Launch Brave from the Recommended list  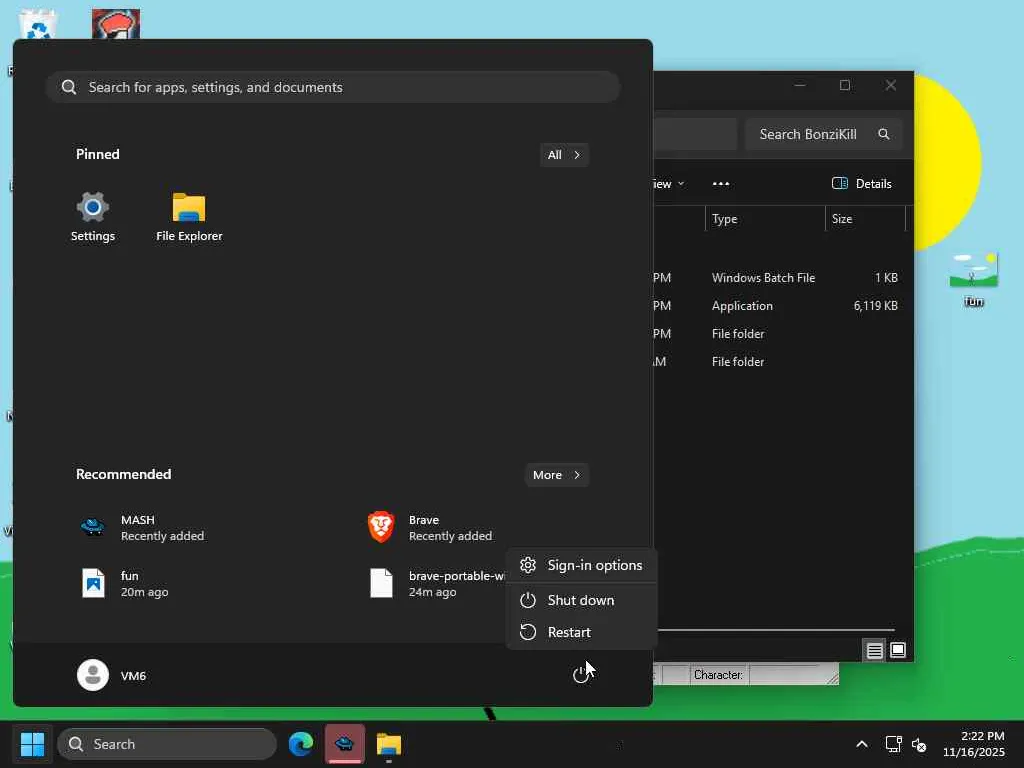429,528
